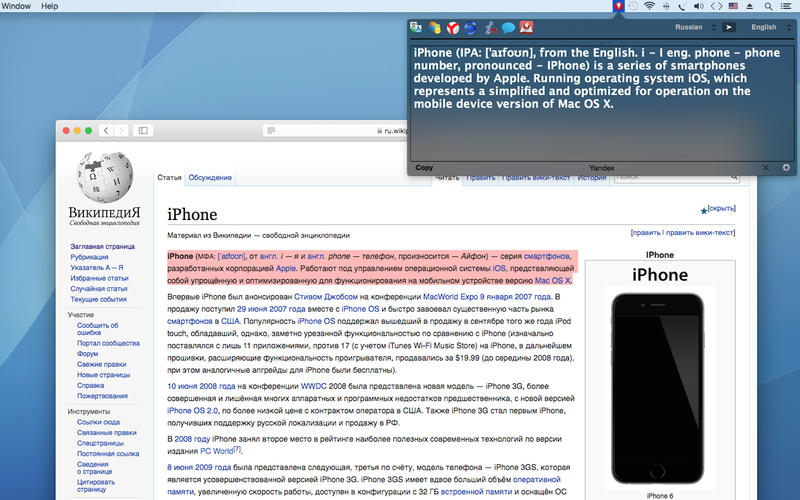Choose the blue globe translation service icon
This screenshot has height=500, width=800.
coord(470,28)
